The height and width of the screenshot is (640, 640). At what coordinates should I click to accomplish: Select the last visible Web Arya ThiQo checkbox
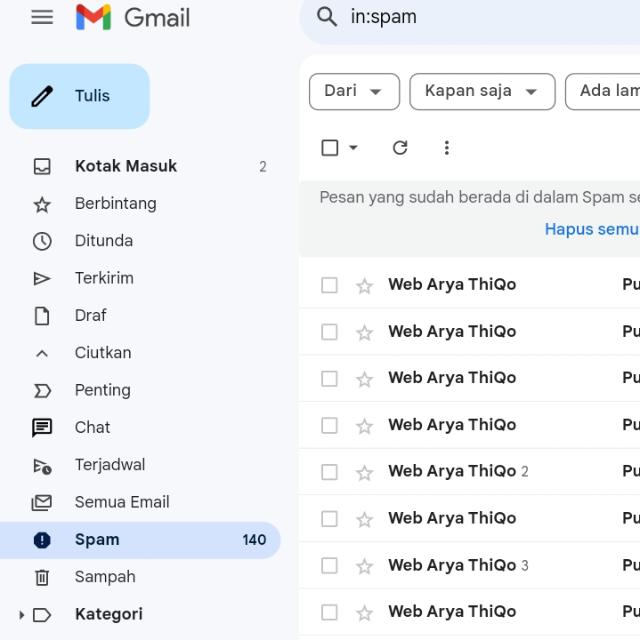[329, 612]
